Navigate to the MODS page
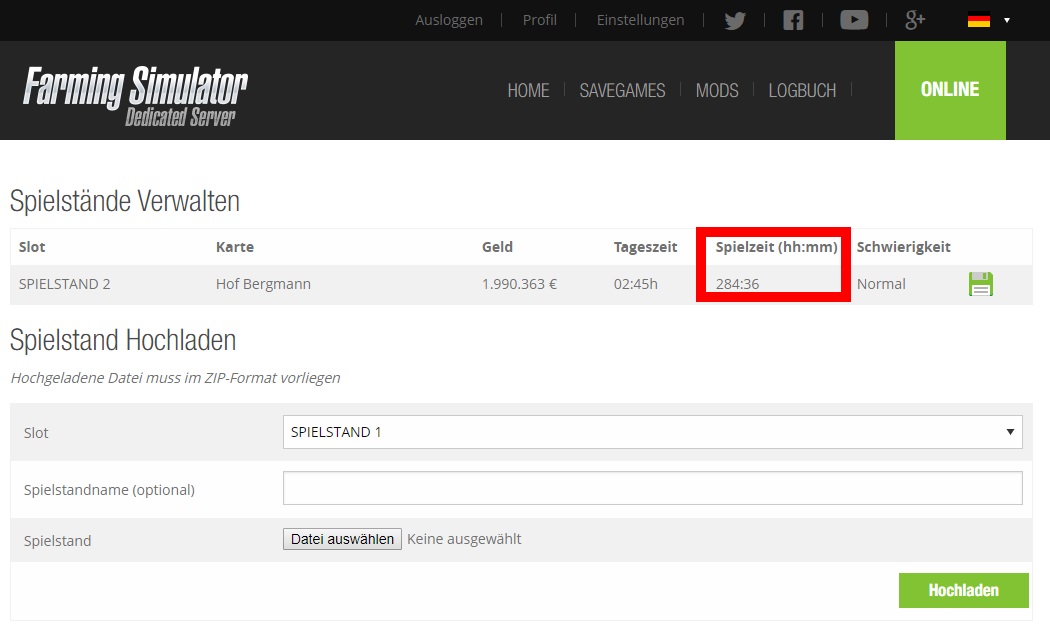The width and height of the screenshot is (1050, 633). (717, 91)
